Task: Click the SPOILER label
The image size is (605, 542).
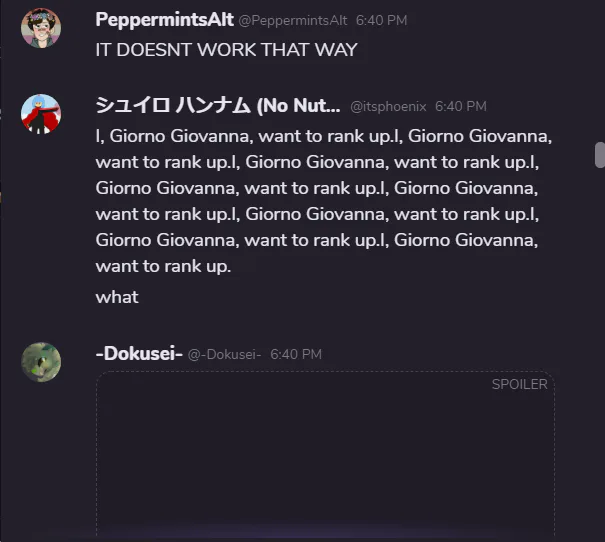Action: tap(519, 384)
